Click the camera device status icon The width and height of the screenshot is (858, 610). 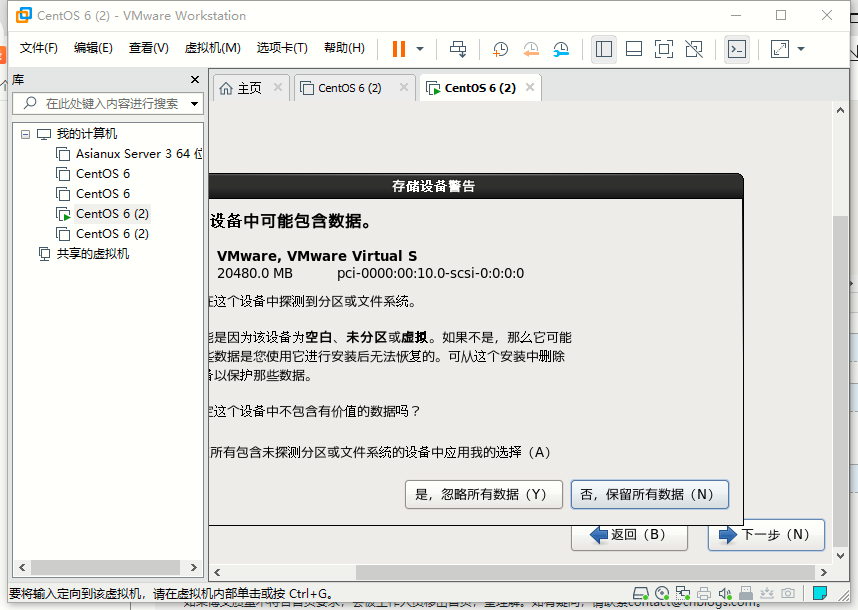click(788, 594)
